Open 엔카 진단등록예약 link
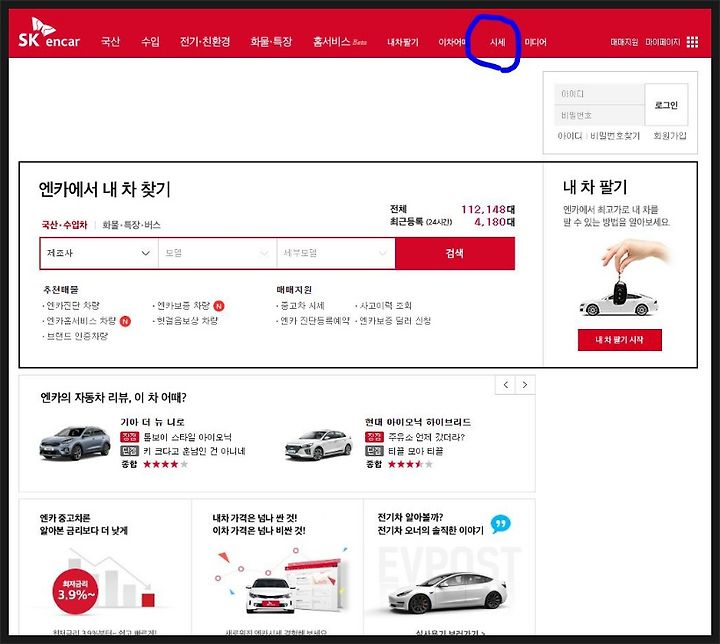Image resolution: width=720 pixels, height=644 pixels. [x=315, y=321]
